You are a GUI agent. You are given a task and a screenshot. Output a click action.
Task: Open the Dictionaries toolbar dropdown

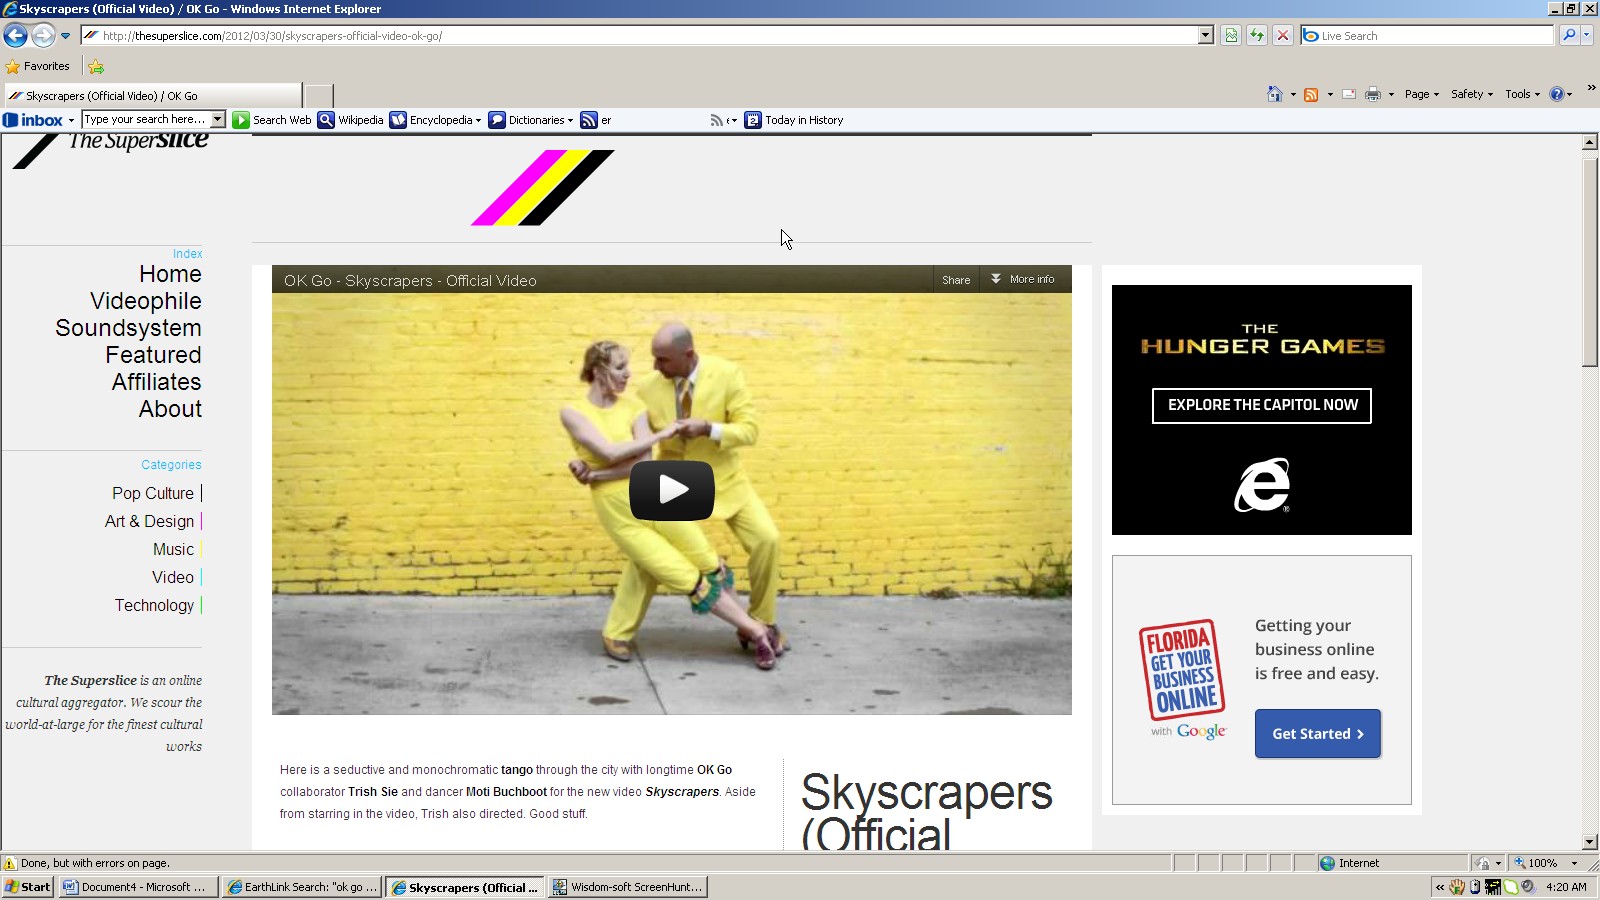point(532,120)
